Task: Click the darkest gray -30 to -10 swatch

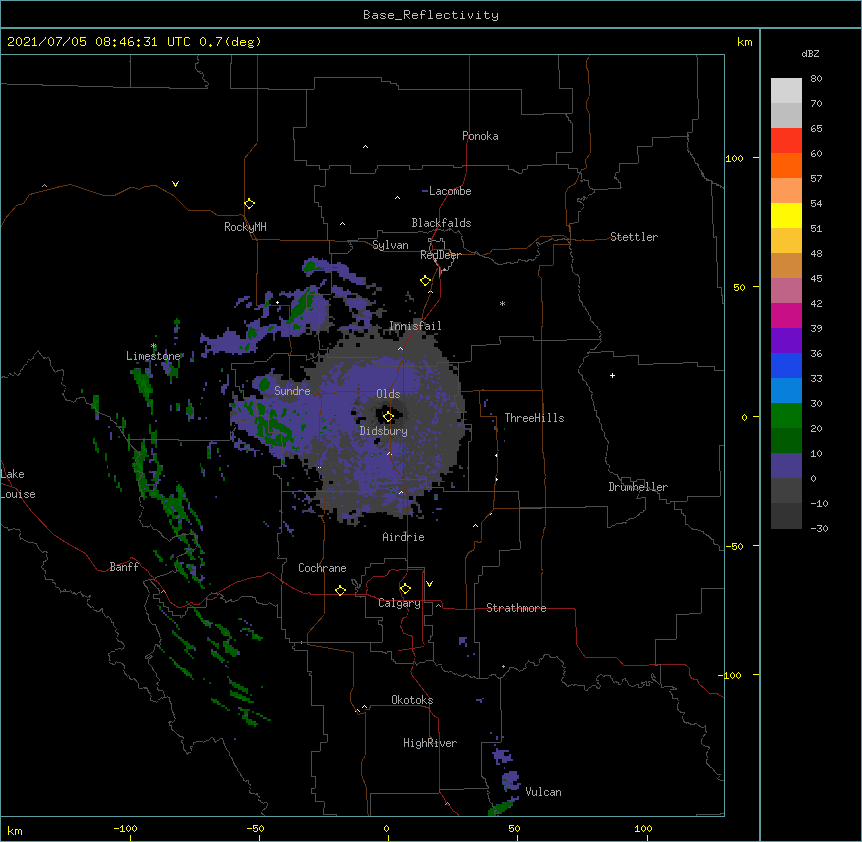Action: [x=786, y=516]
